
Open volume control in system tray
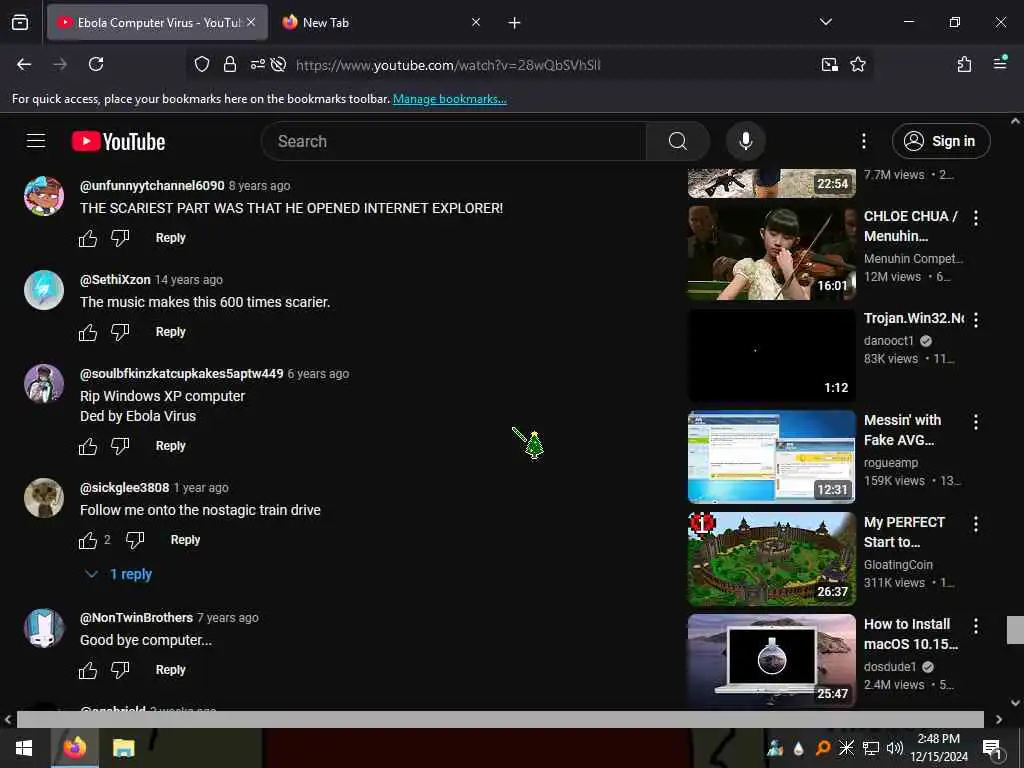pos(894,748)
